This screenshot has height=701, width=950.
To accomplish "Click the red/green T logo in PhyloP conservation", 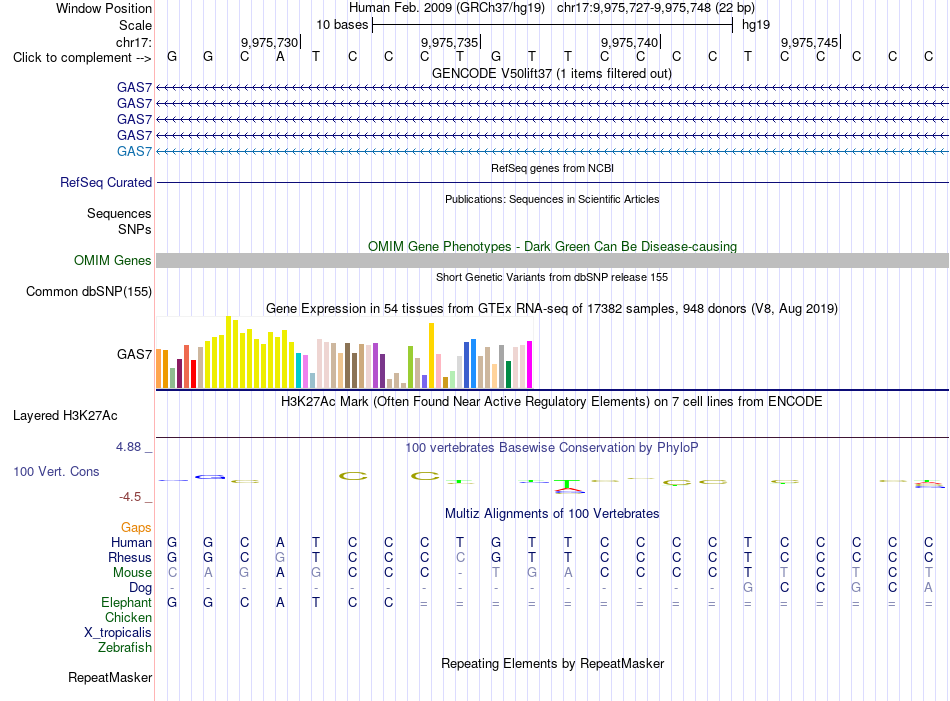I will click(567, 486).
